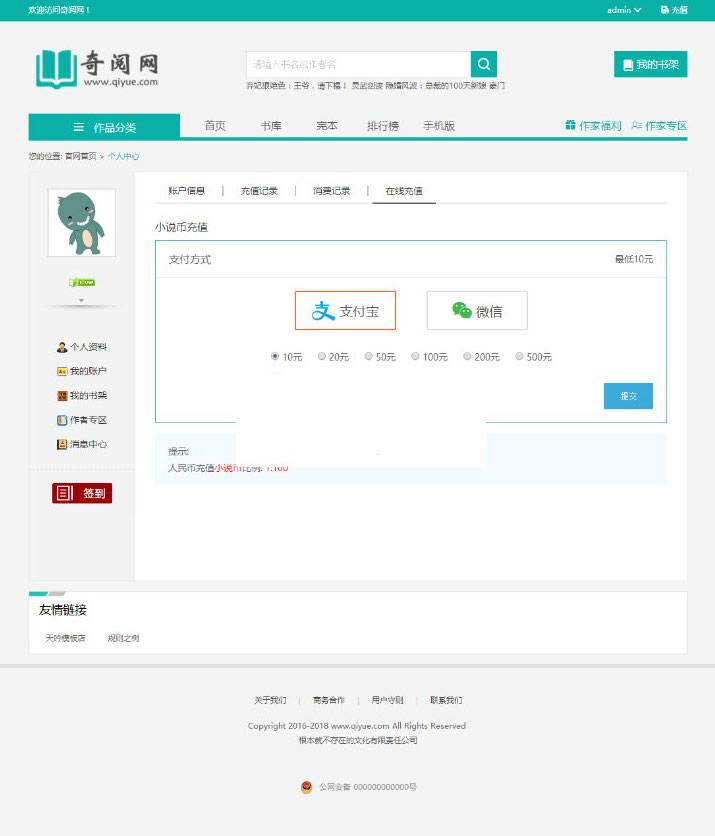Image resolution: width=715 pixels, height=836 pixels.
Task: Expand the arrow below the avatar badge
Action: pyautogui.click(x=82, y=300)
